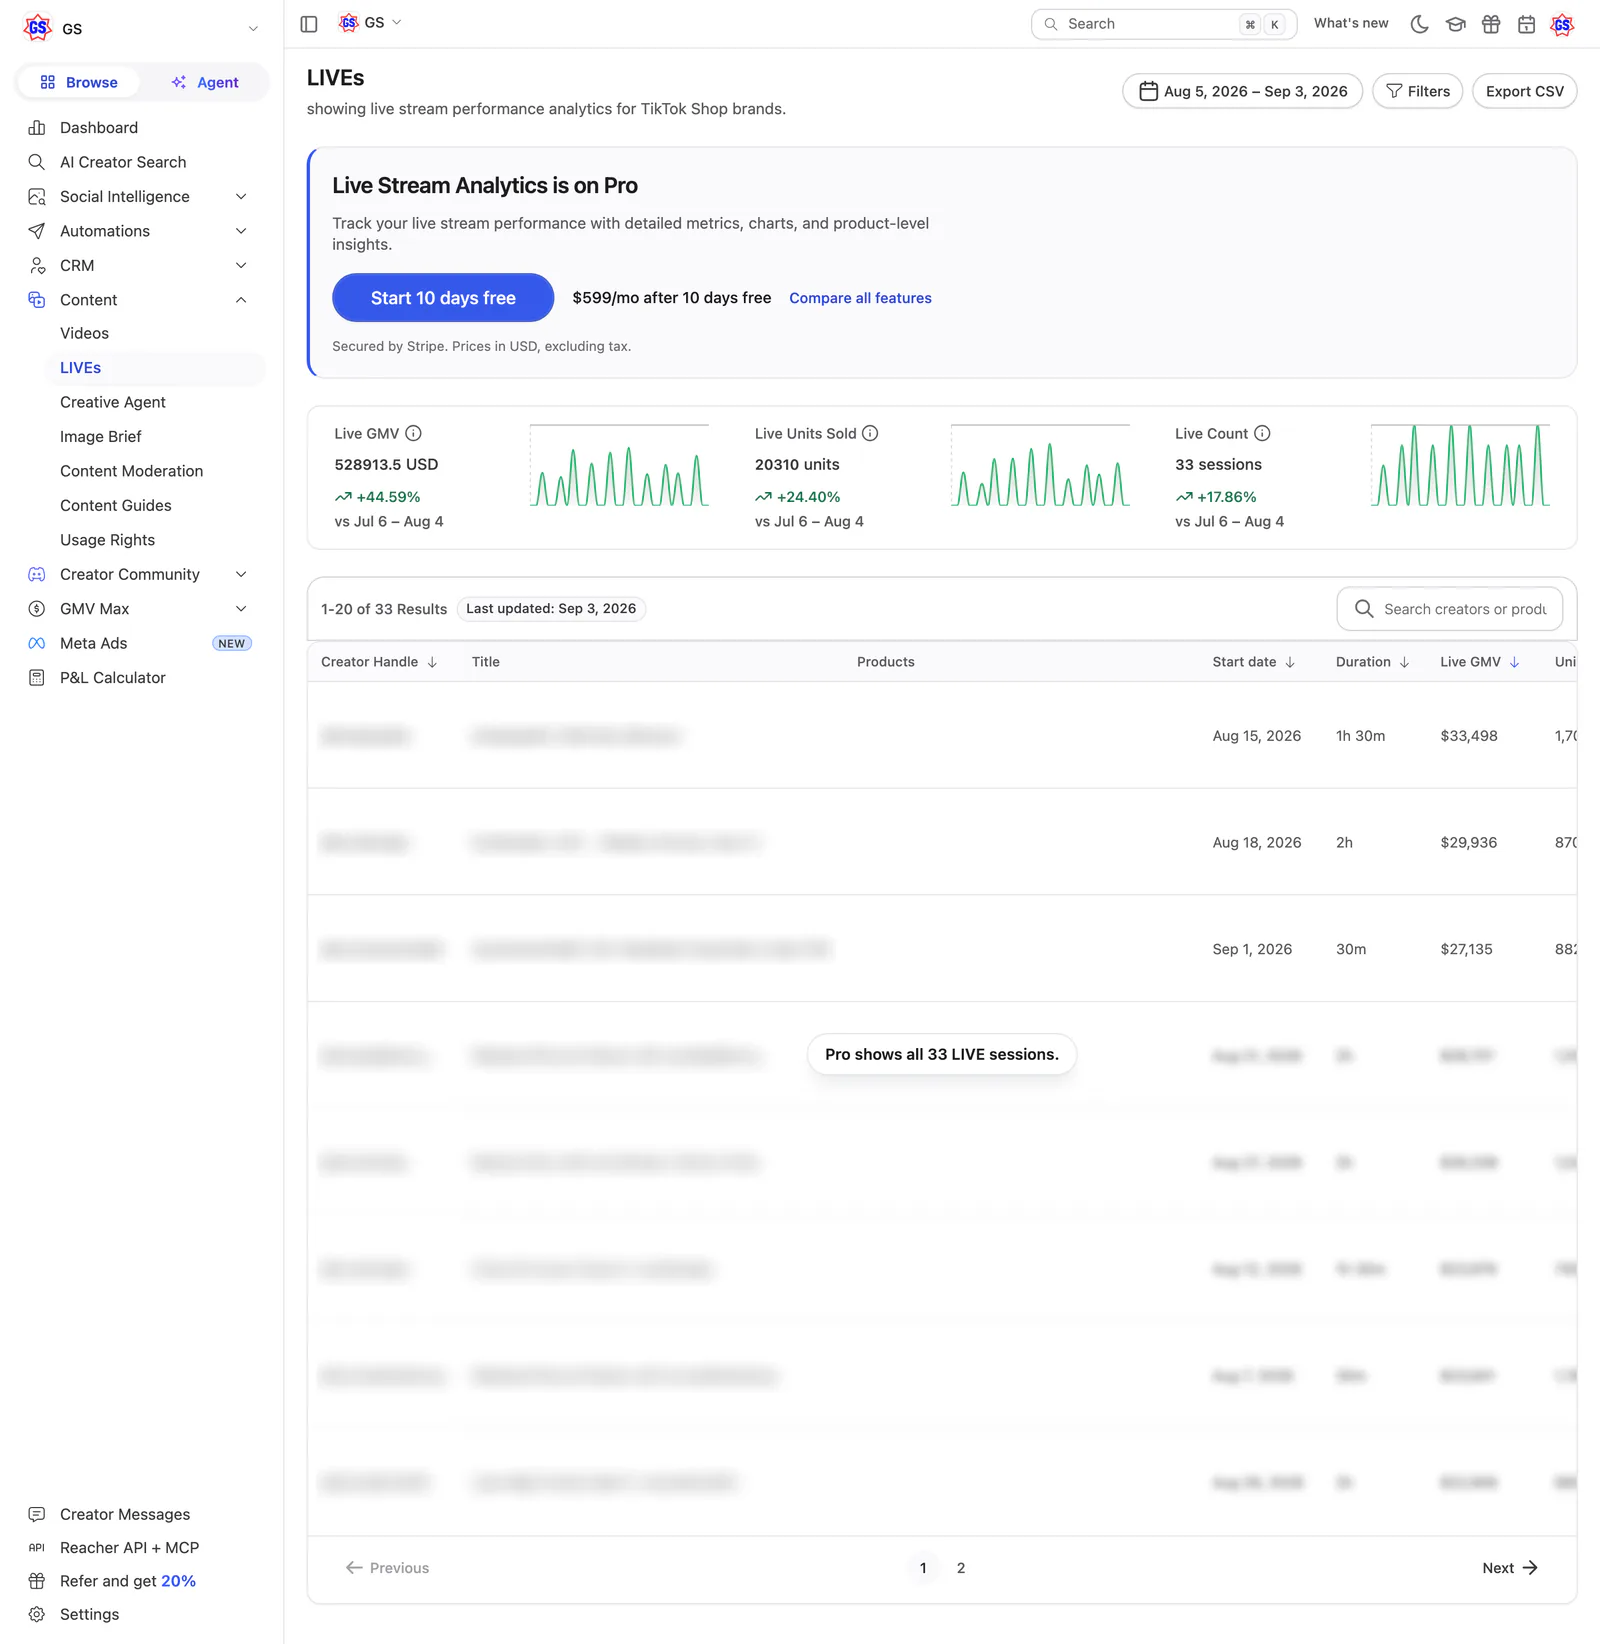This screenshot has height=1644, width=1600.
Task: Open GS workspace switcher dropdown in sidebar
Action: point(141,29)
